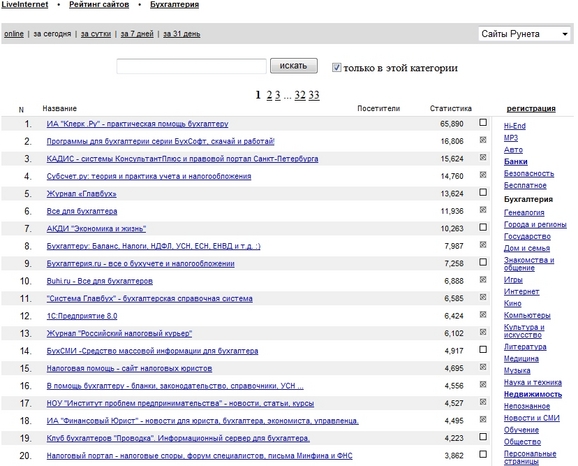This screenshot has width=578, height=466.
Task: Click the искать search button
Action: (294, 66)
